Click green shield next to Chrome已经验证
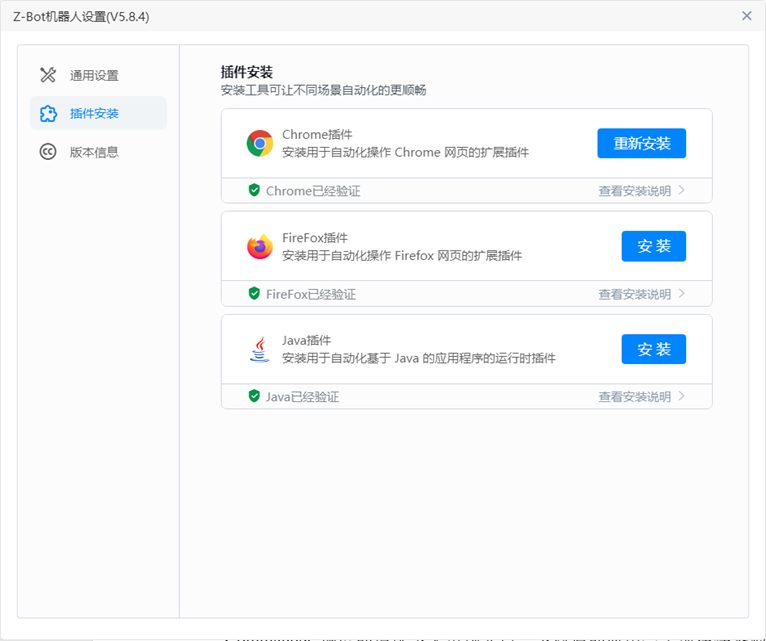This screenshot has width=766, height=641. [254, 190]
